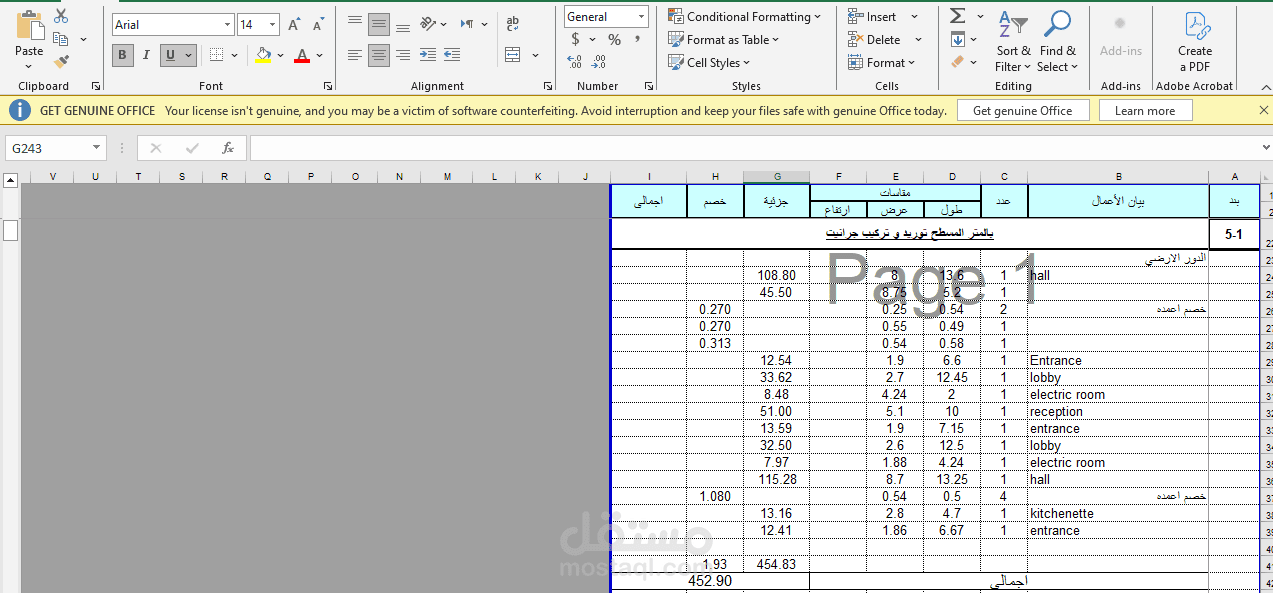Cut selection with the scissors icon

[x=61, y=16]
